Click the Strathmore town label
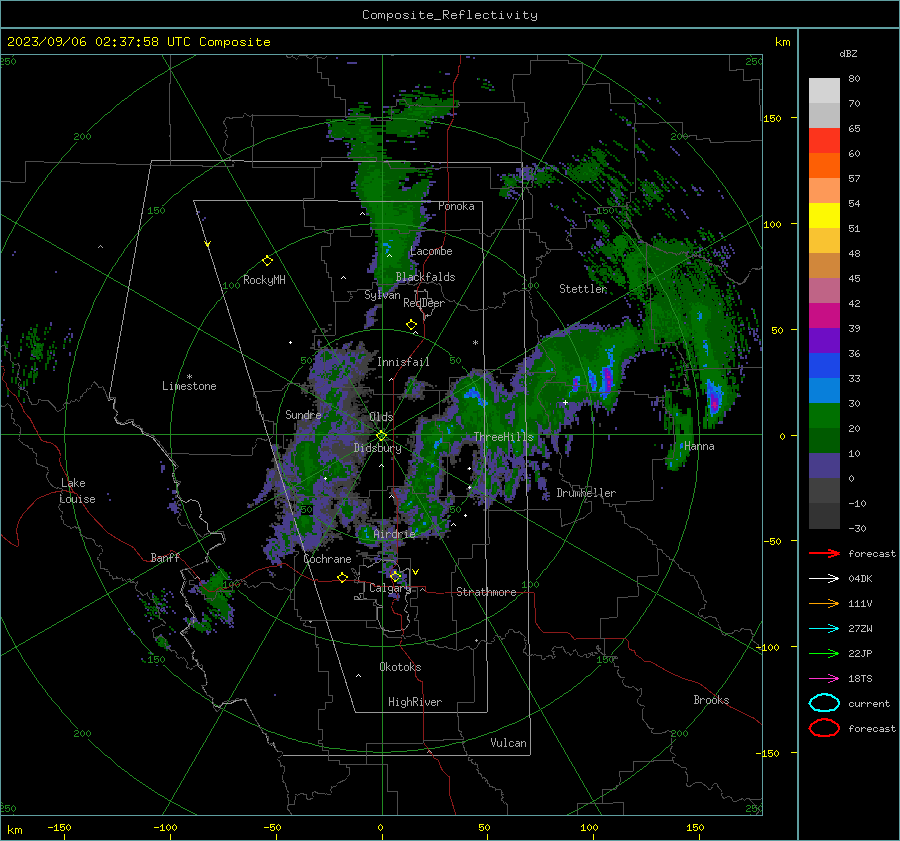900x841 pixels. point(486,592)
